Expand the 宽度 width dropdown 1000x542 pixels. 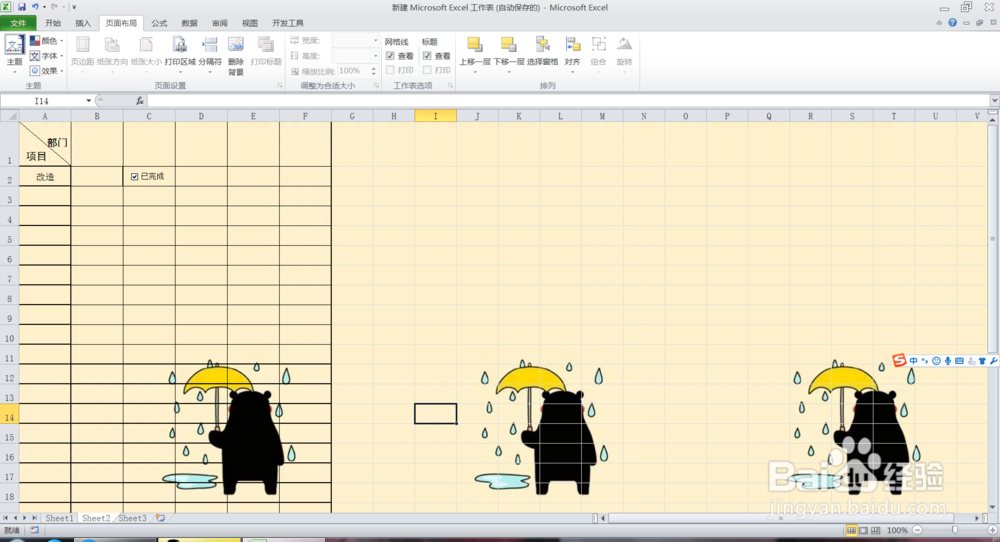(375, 40)
